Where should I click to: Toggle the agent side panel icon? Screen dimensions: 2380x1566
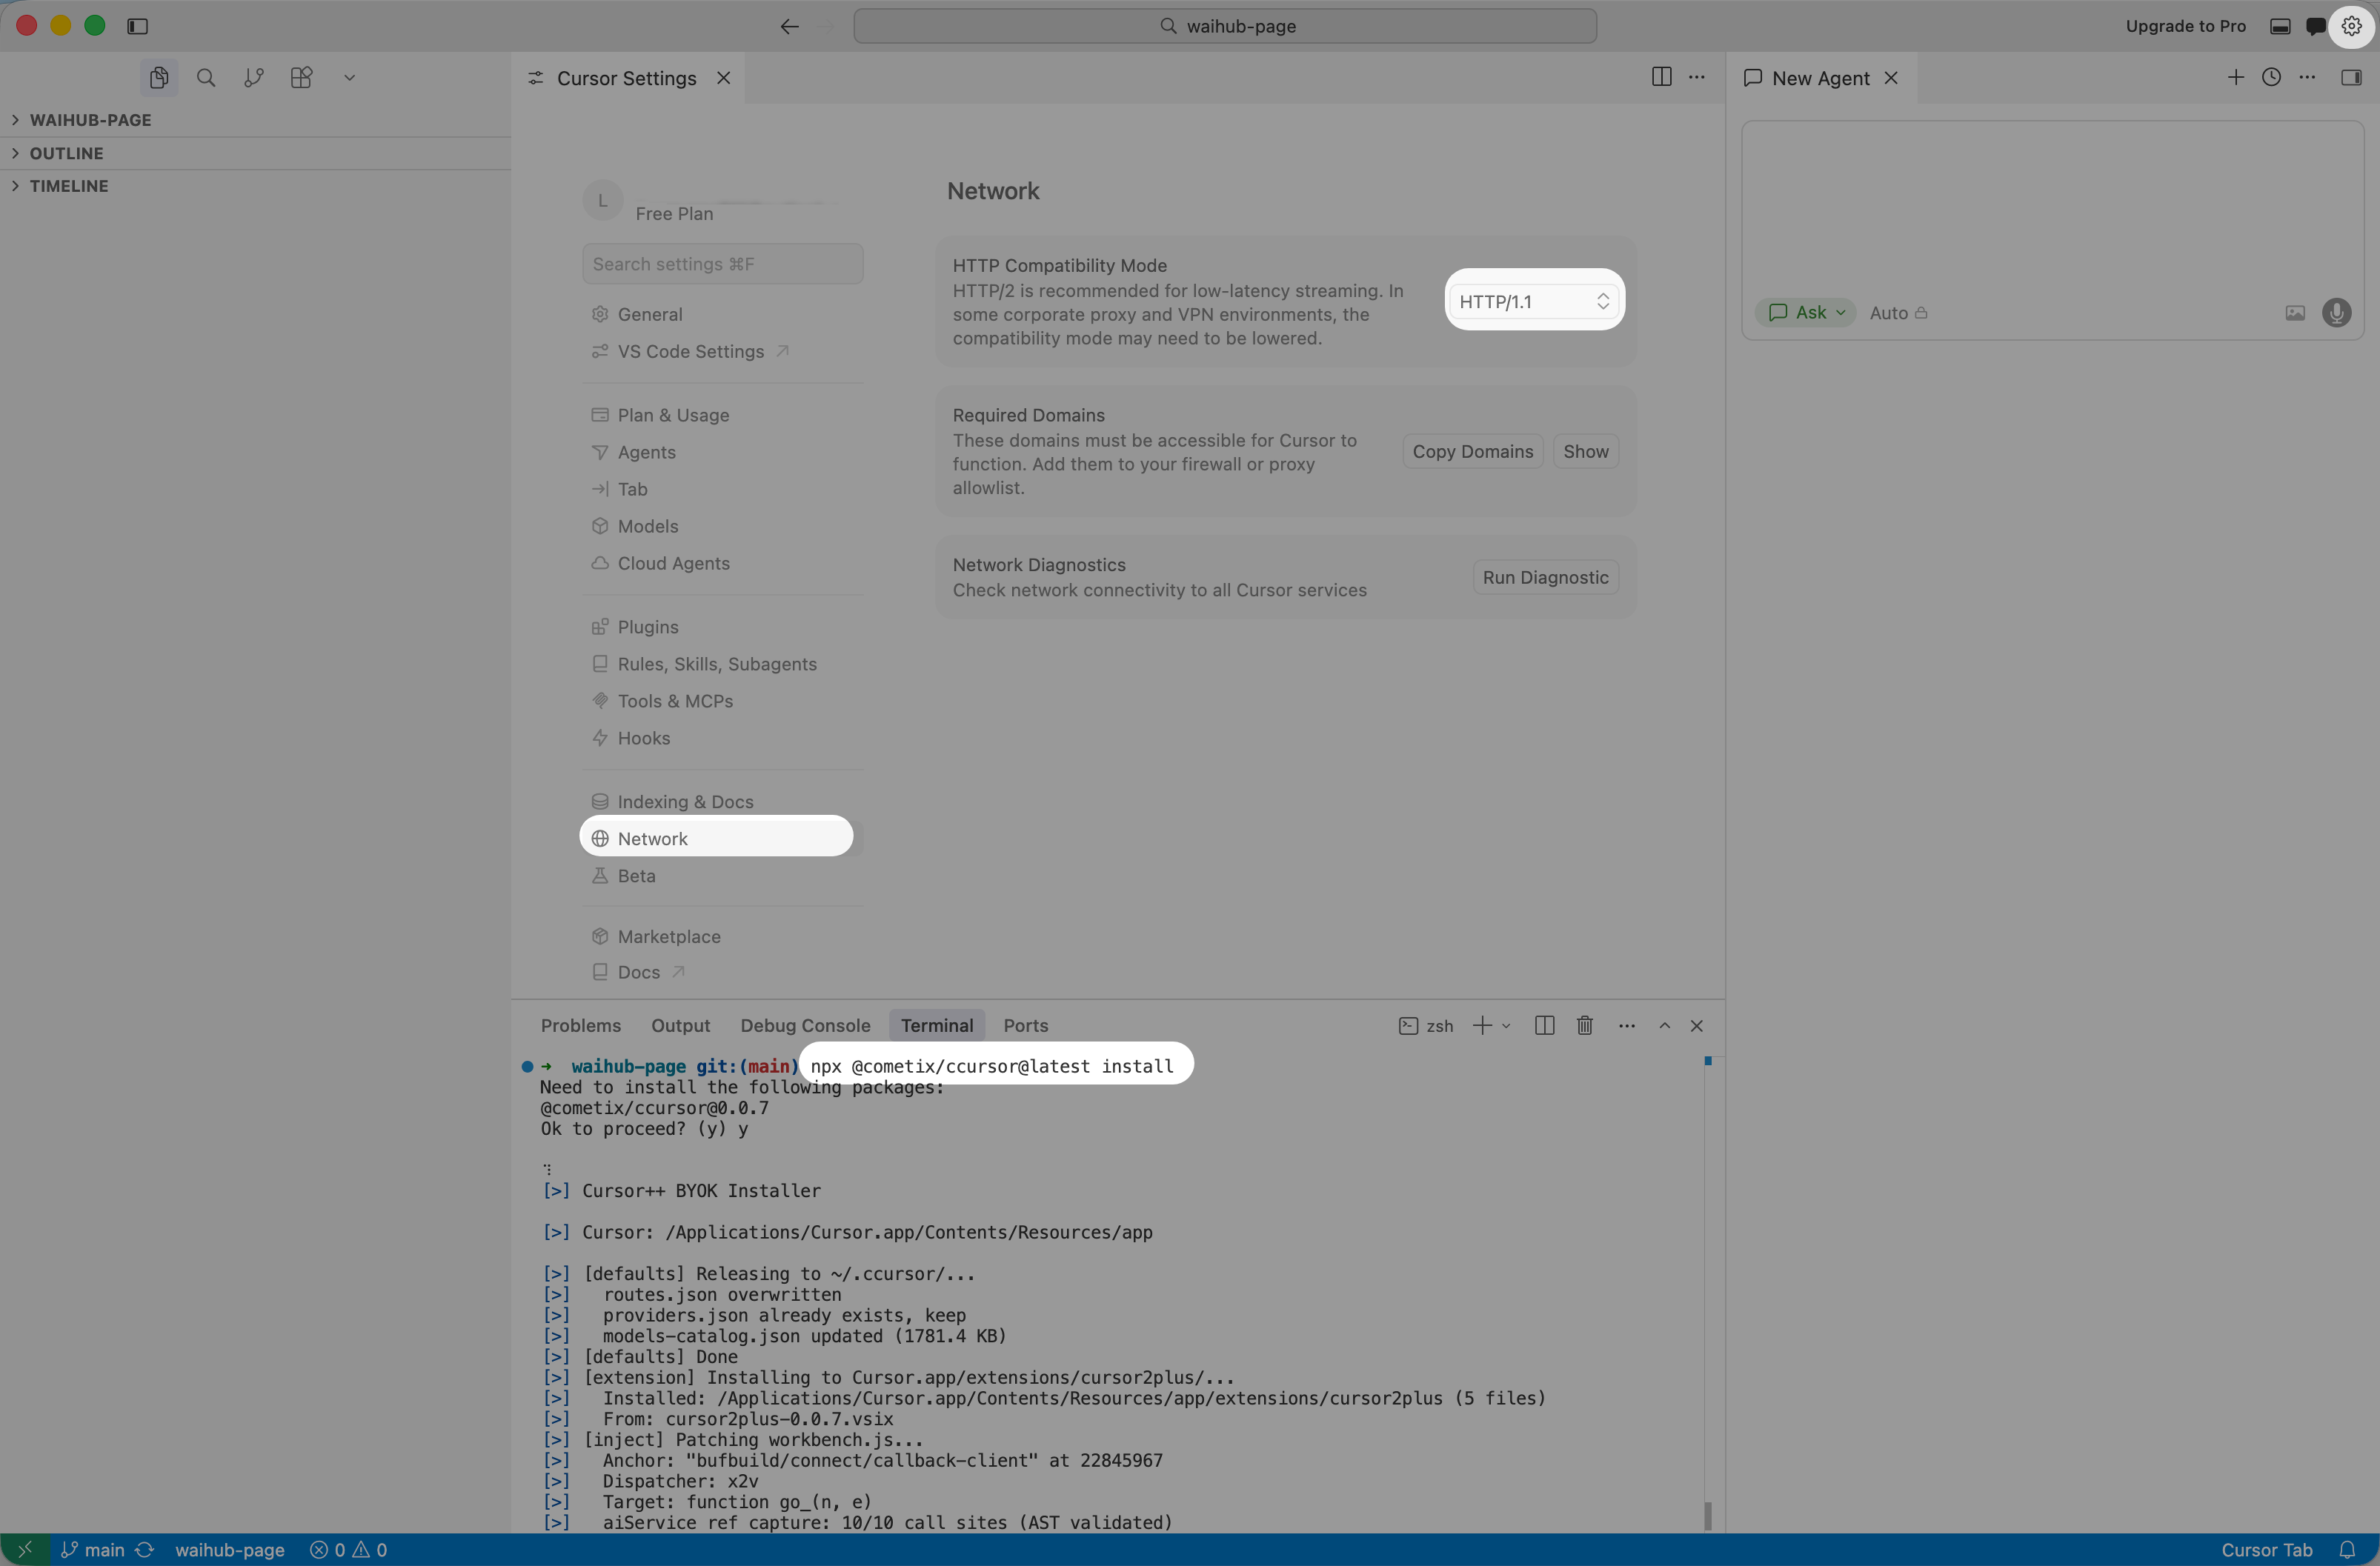(x=2351, y=77)
